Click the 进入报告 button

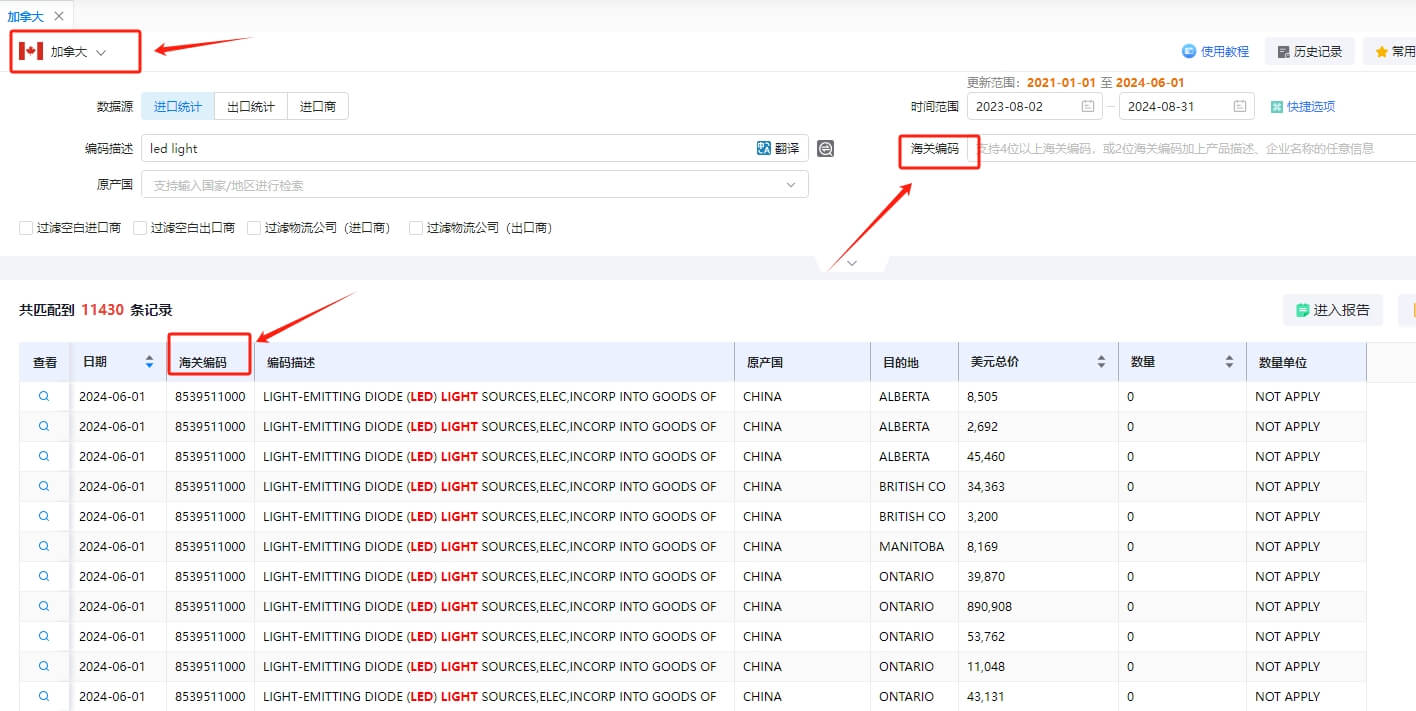1333,310
